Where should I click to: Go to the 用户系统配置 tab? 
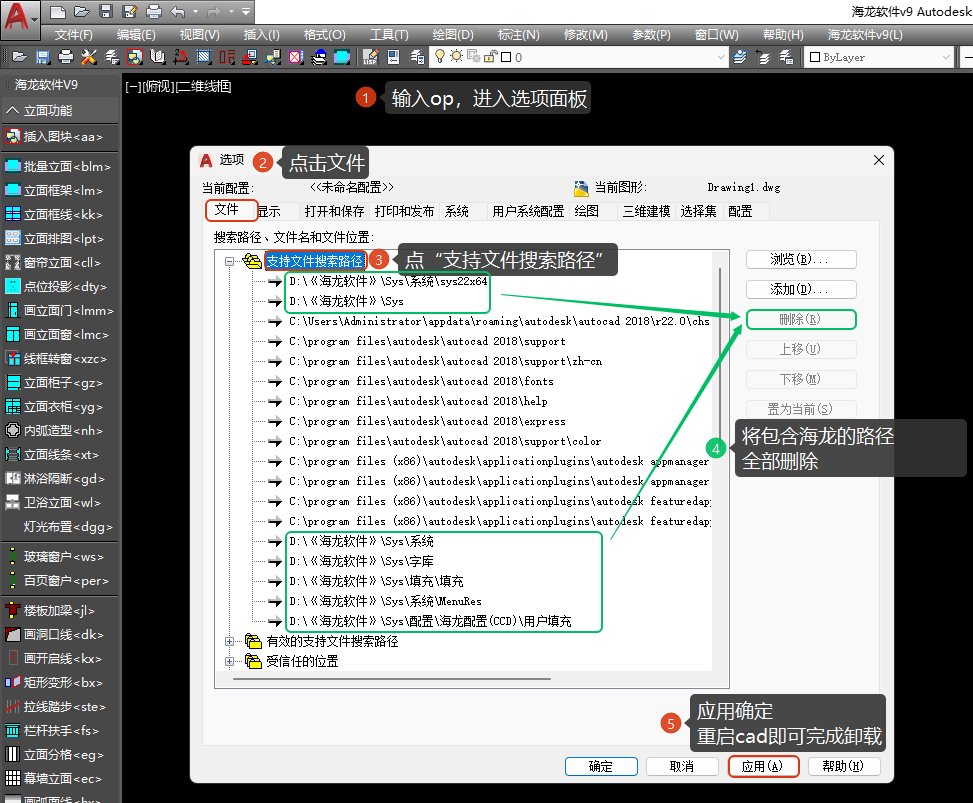click(528, 212)
